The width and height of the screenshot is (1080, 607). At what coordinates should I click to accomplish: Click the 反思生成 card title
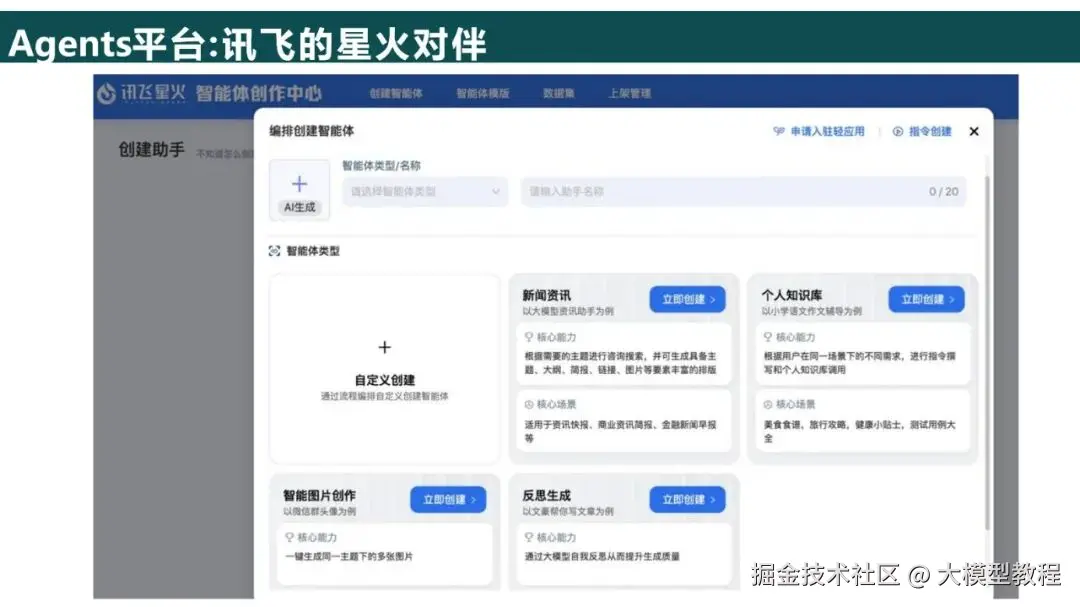click(x=546, y=495)
